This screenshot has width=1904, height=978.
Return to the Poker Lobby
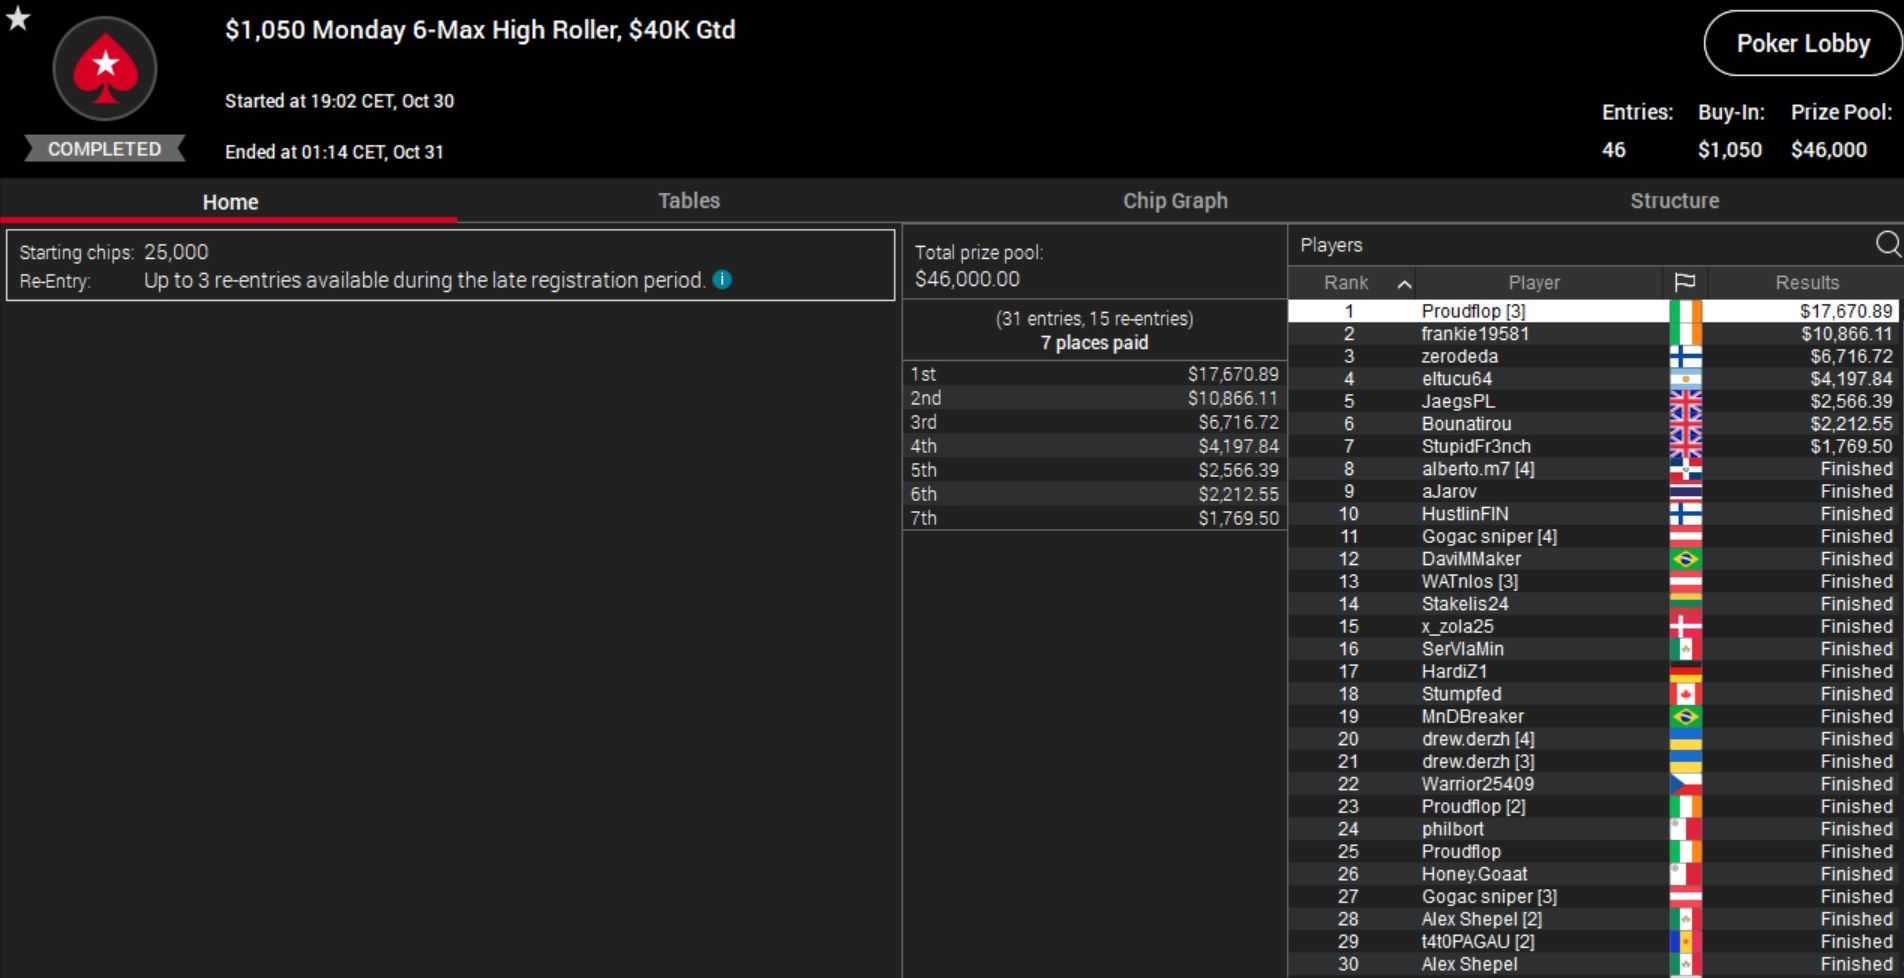1802,44
